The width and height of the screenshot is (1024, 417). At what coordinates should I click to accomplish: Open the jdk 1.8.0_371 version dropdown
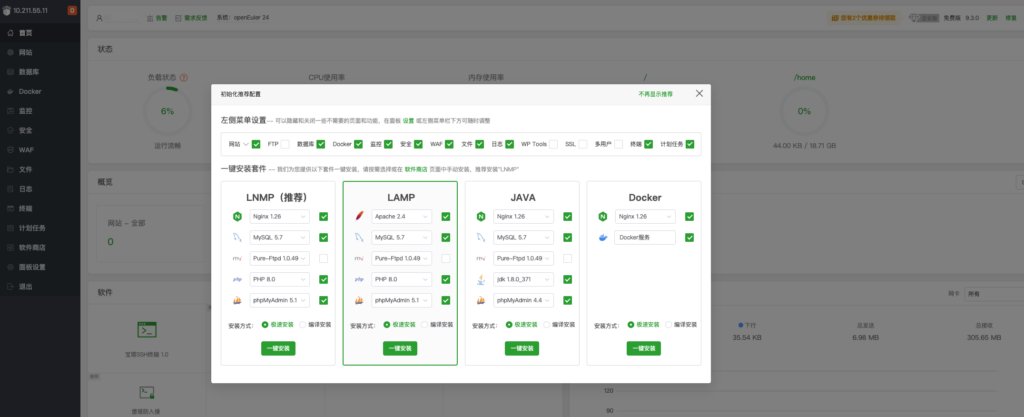525,279
